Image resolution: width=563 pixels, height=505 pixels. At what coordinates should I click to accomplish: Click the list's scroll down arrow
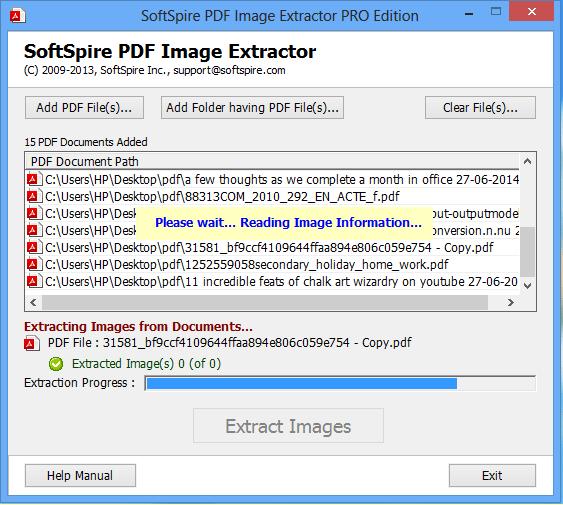pyautogui.click(x=527, y=286)
